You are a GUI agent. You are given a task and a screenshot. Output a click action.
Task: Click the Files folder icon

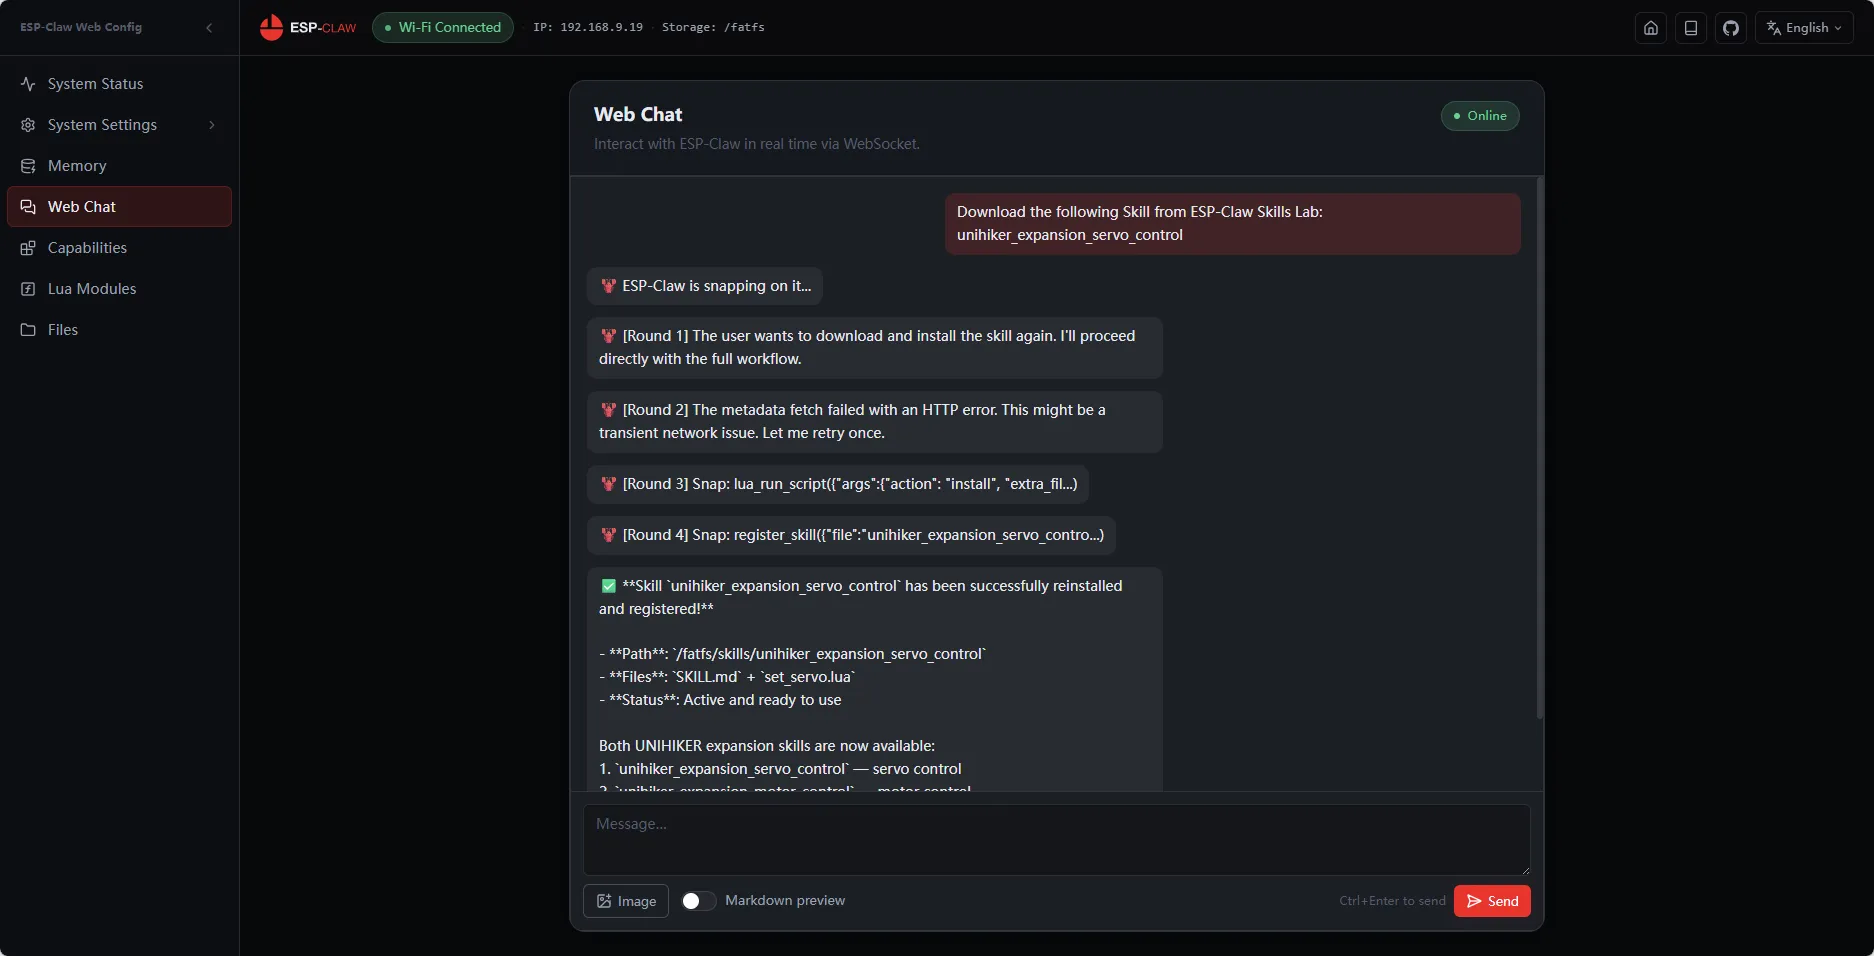pyautogui.click(x=28, y=330)
